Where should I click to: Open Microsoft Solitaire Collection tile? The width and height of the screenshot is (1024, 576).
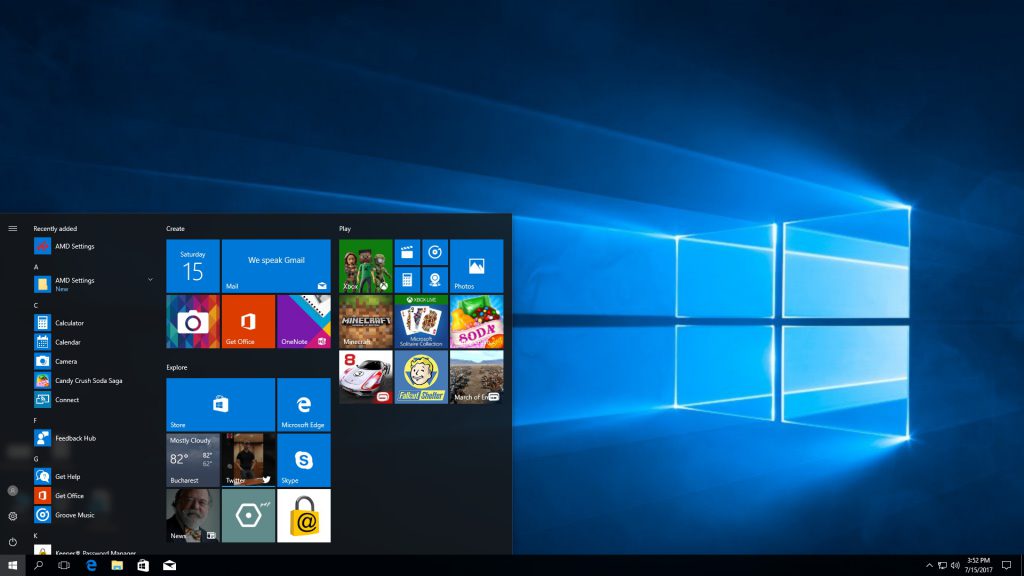(421, 321)
